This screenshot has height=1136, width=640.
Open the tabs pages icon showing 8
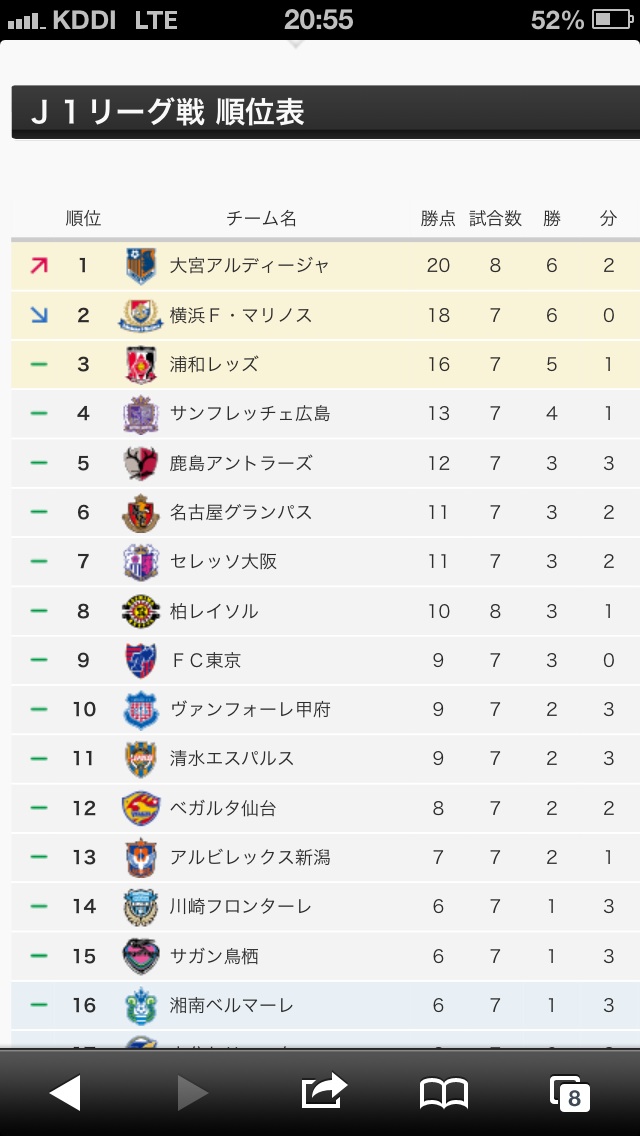click(569, 1093)
